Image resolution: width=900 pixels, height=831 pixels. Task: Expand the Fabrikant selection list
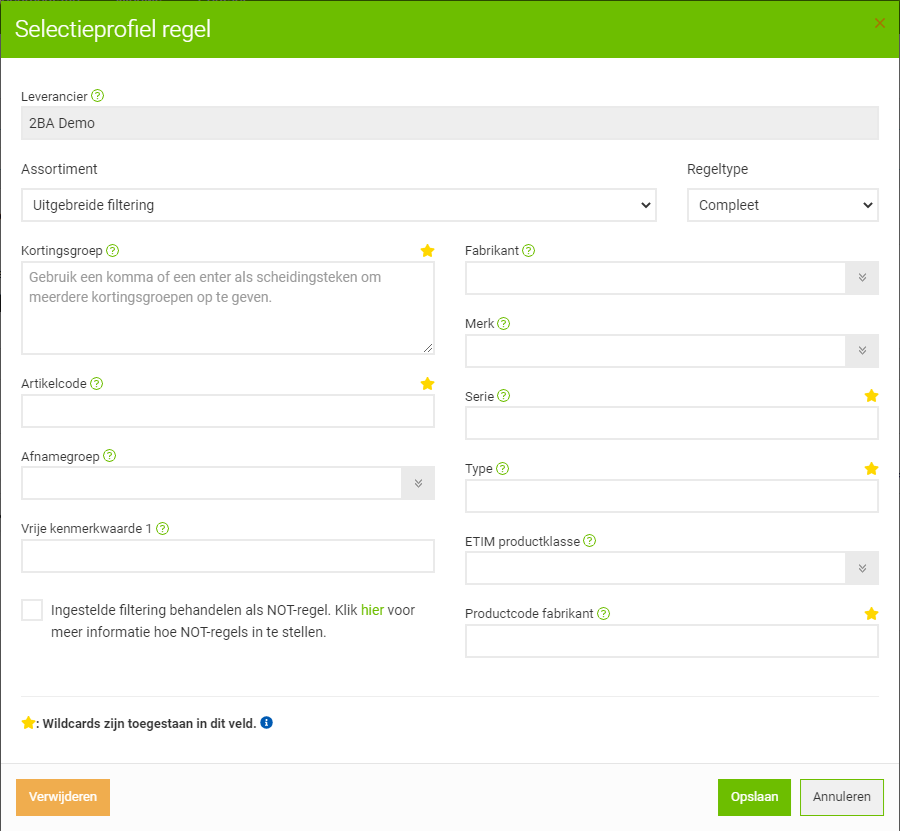pyautogui.click(x=861, y=278)
